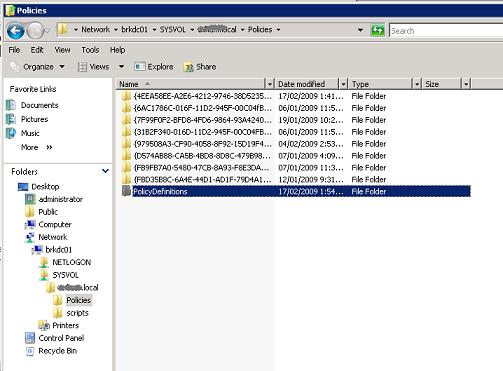Select .local domain folder in tree

tap(77, 288)
